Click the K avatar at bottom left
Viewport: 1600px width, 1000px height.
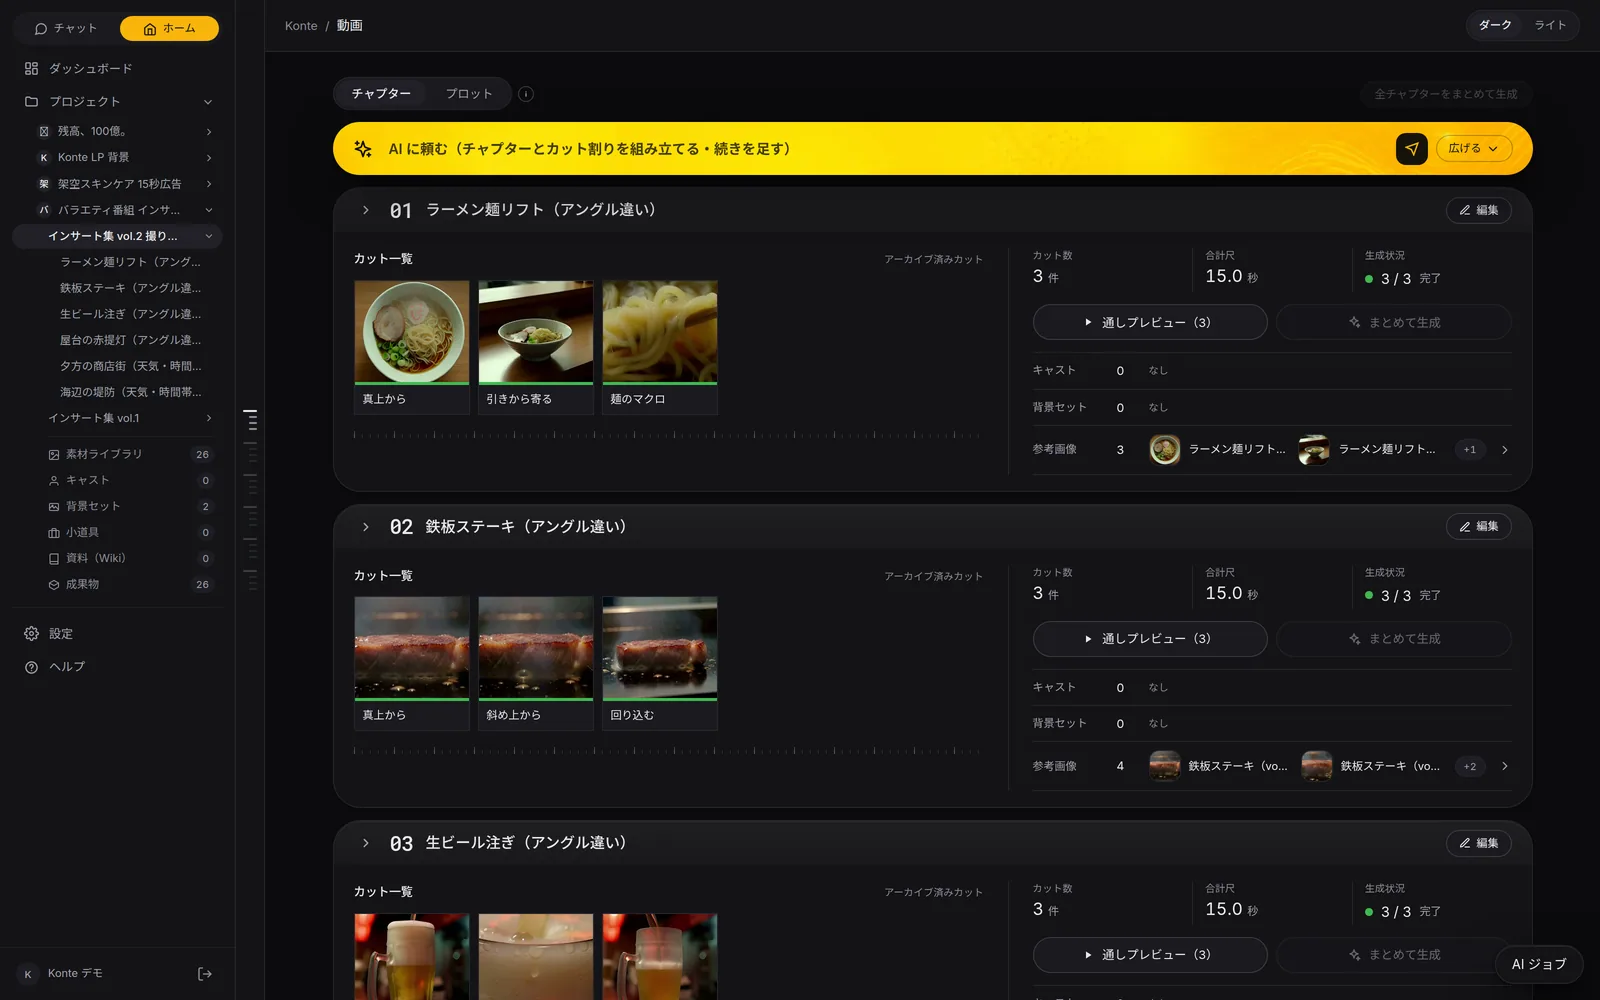coord(28,974)
